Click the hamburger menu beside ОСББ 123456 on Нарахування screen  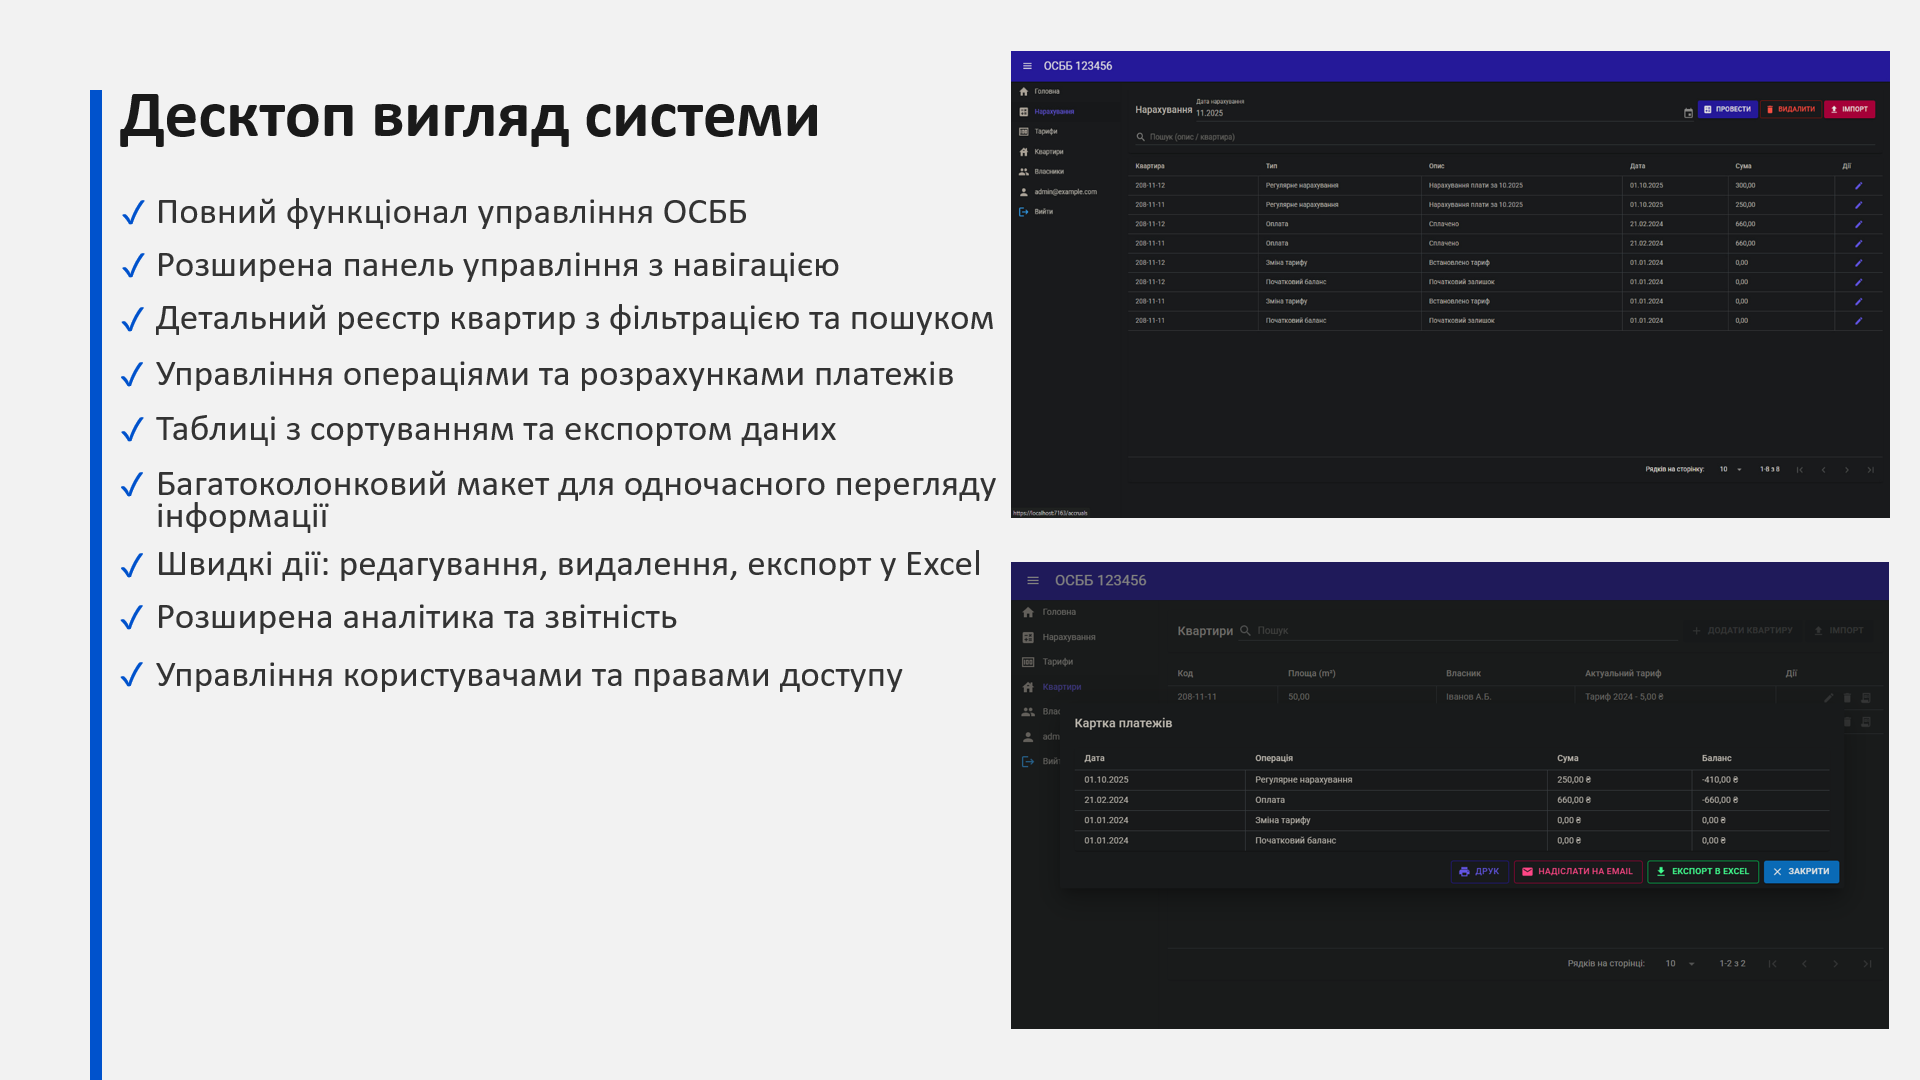pyautogui.click(x=1027, y=66)
